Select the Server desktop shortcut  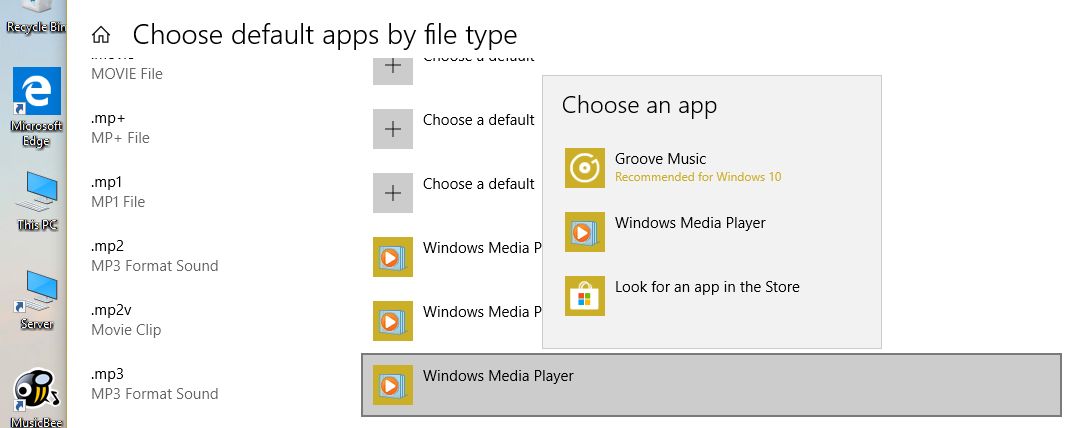click(37, 300)
